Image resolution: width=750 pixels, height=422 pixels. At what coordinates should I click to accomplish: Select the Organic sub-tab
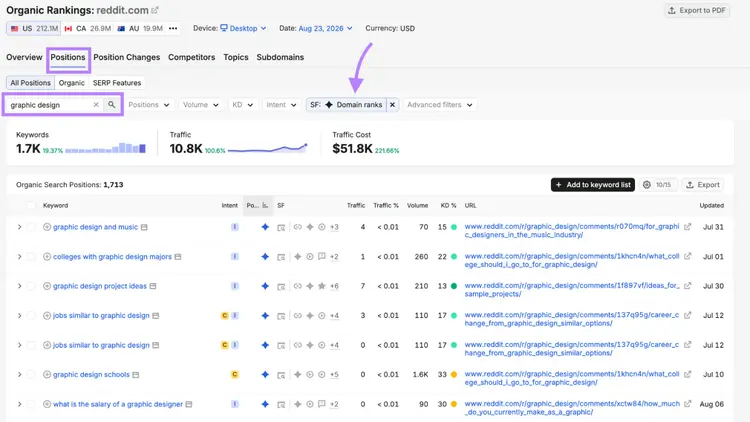point(72,83)
